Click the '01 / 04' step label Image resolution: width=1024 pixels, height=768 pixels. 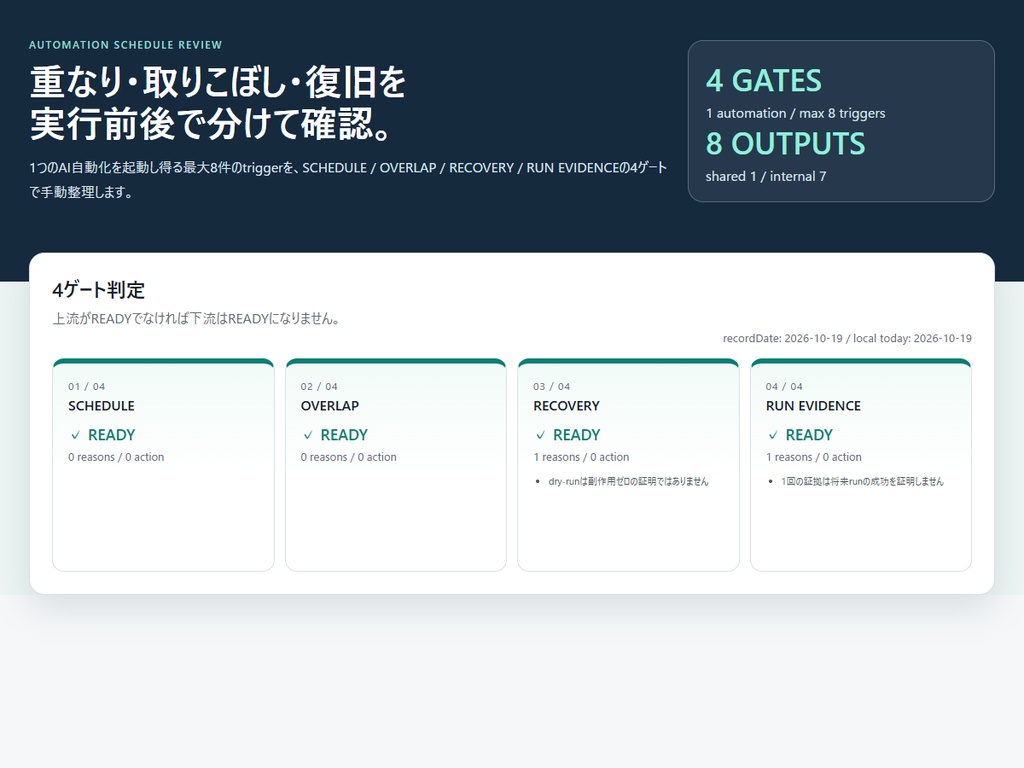87,387
